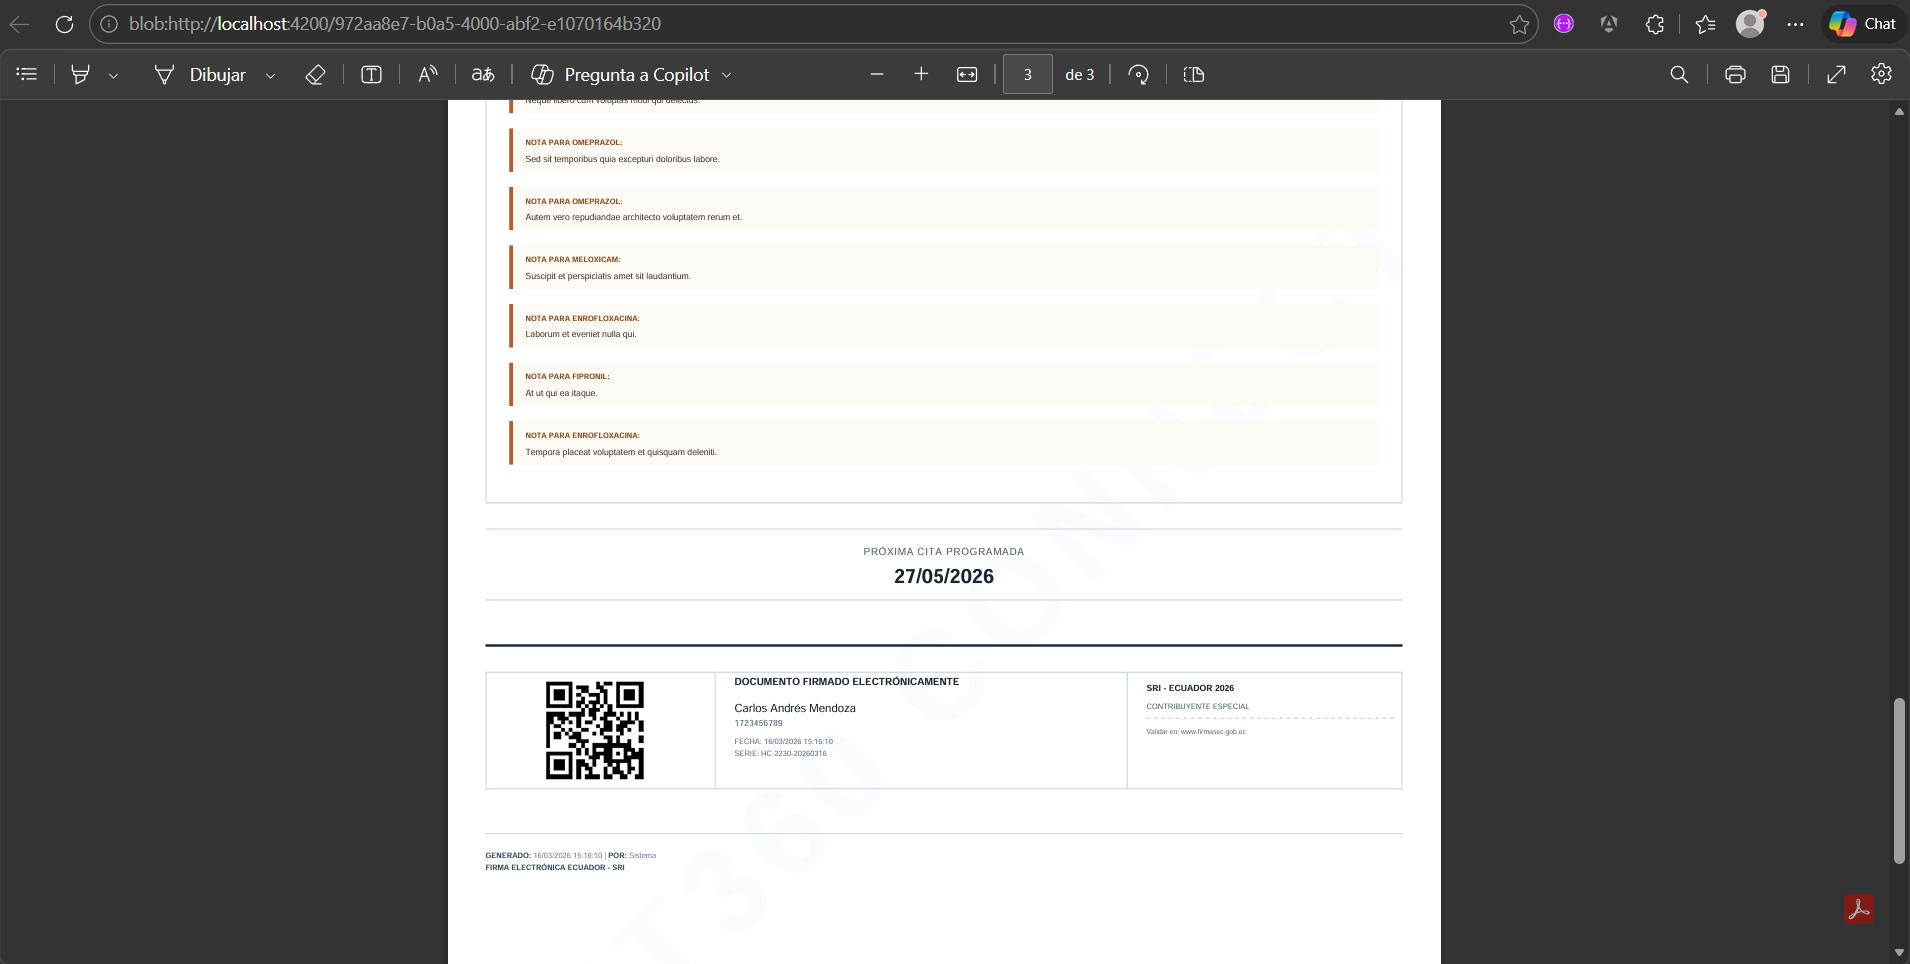Open the Copilot Chat button
Image resolution: width=1910 pixels, height=964 pixels.
pos(1862,24)
